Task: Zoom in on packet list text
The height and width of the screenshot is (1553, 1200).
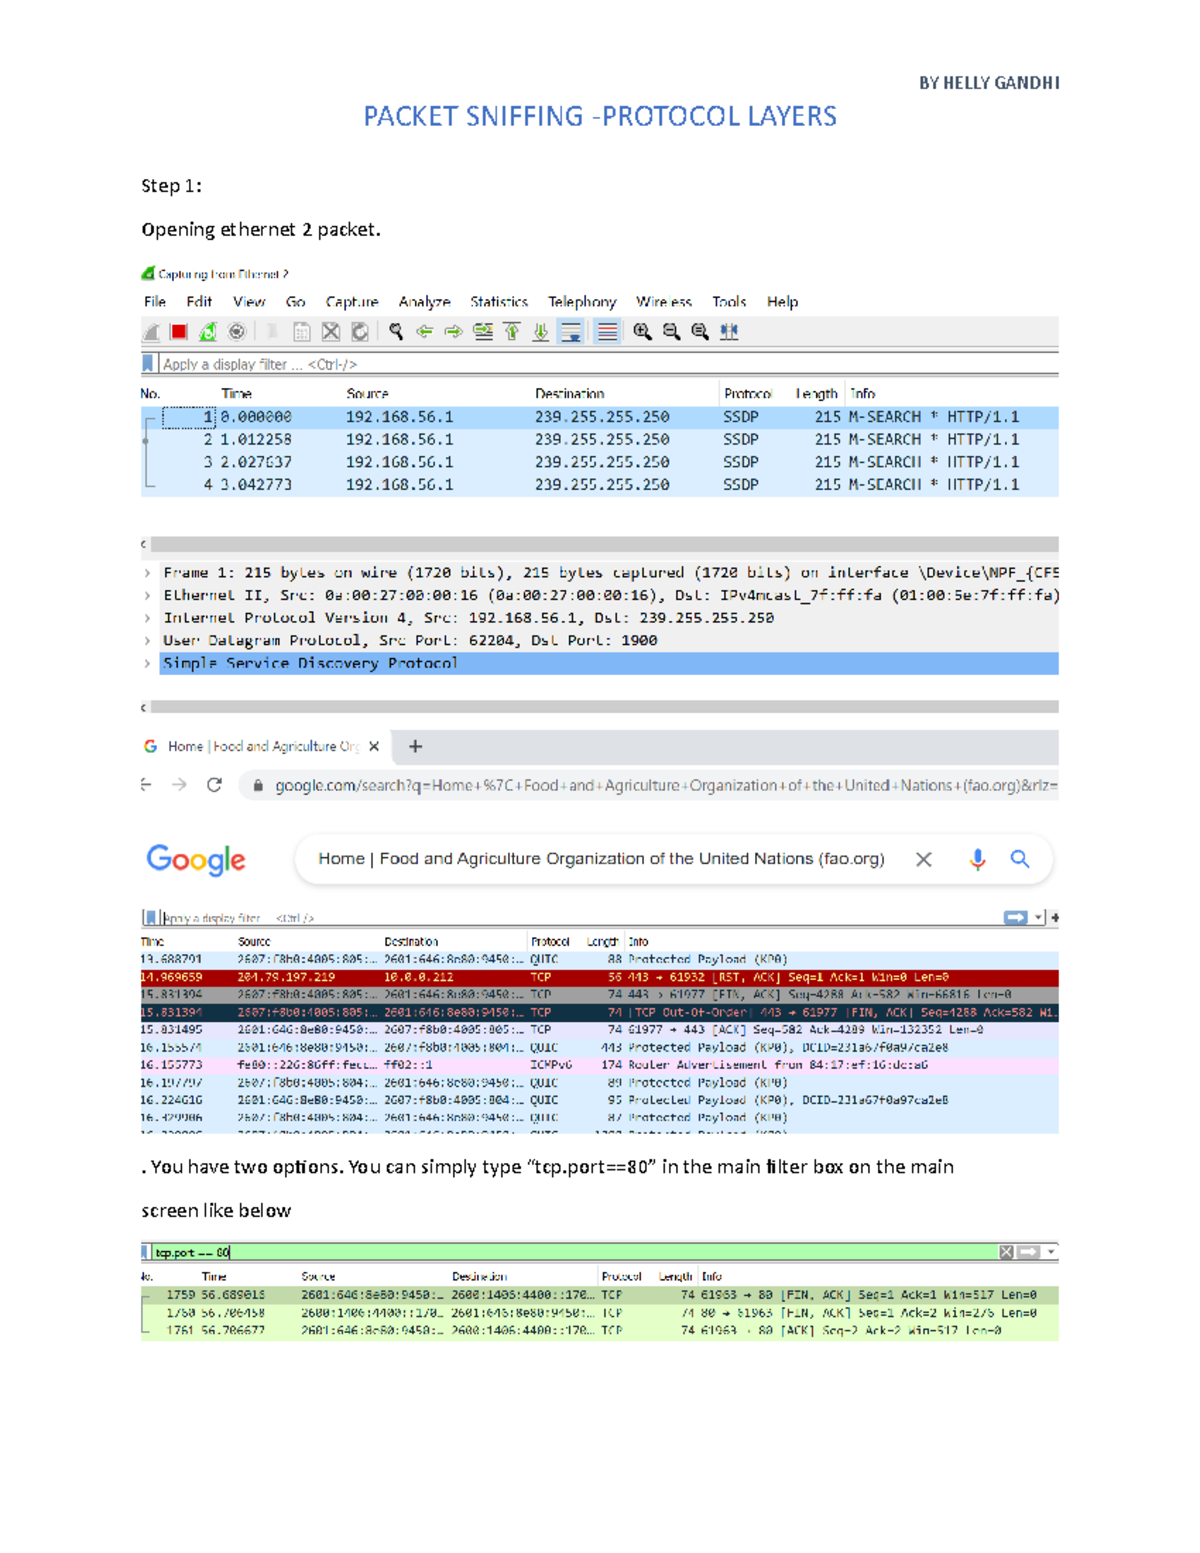Action: 641,330
